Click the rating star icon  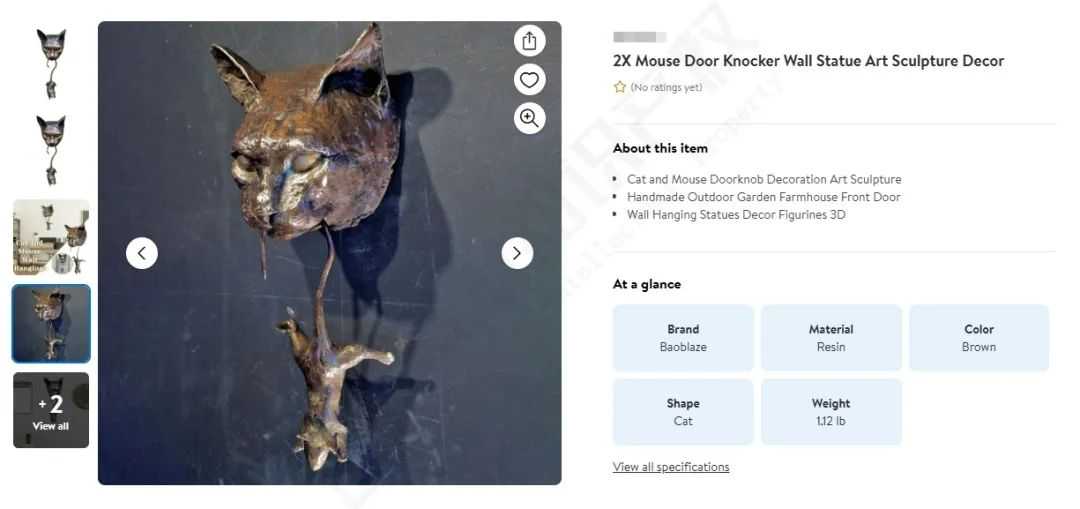(x=620, y=87)
